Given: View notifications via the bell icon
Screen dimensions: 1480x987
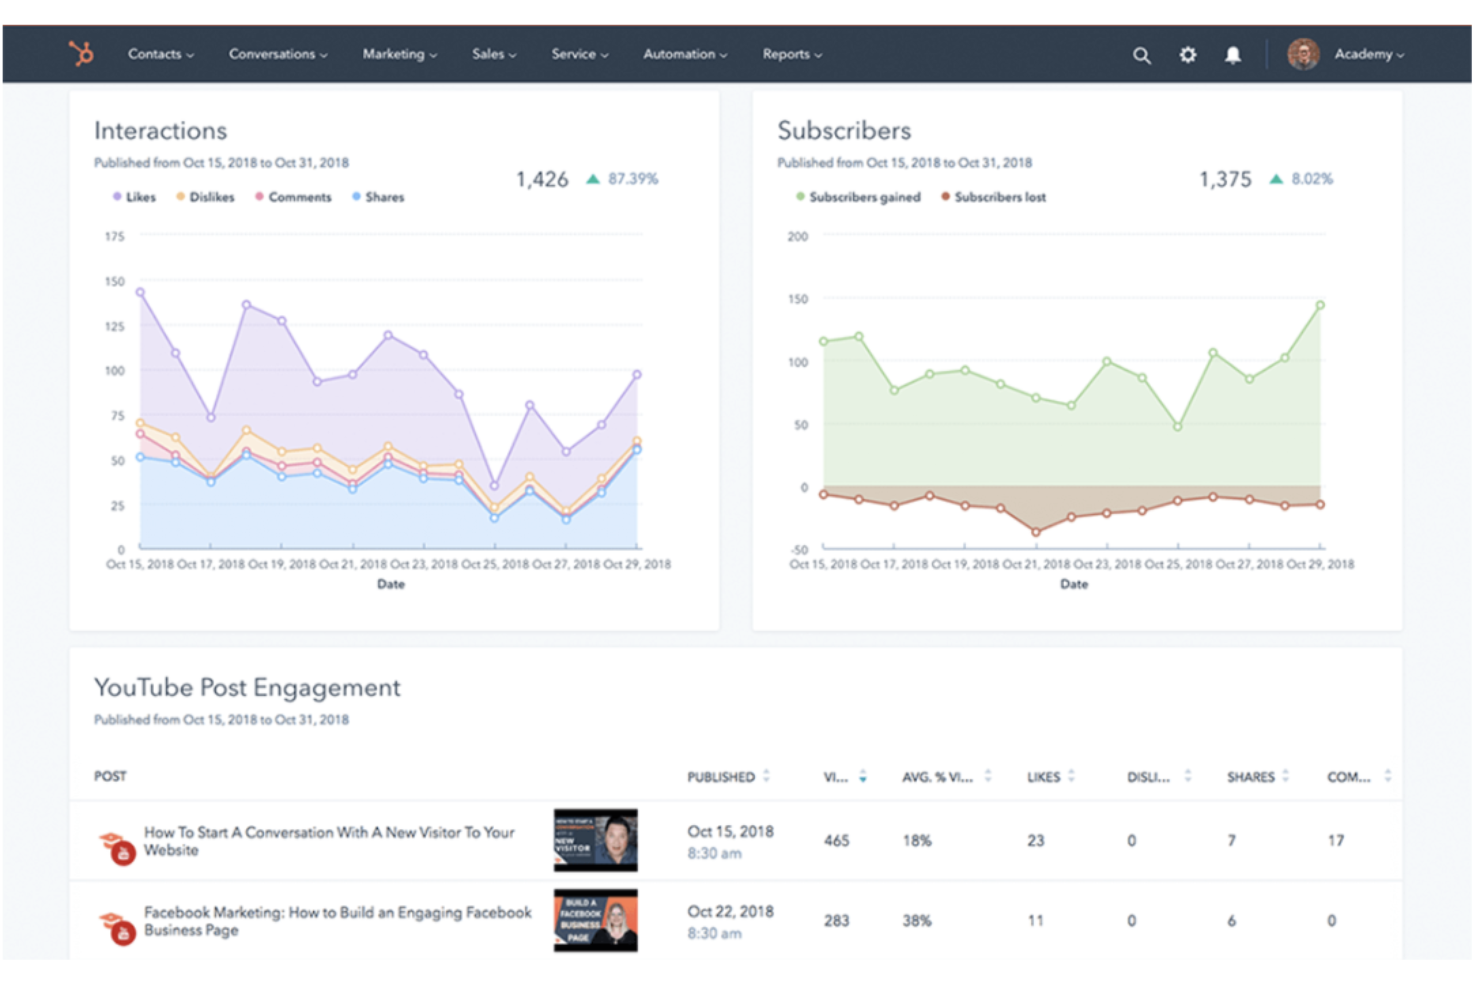Looking at the screenshot, I should [x=1233, y=55].
